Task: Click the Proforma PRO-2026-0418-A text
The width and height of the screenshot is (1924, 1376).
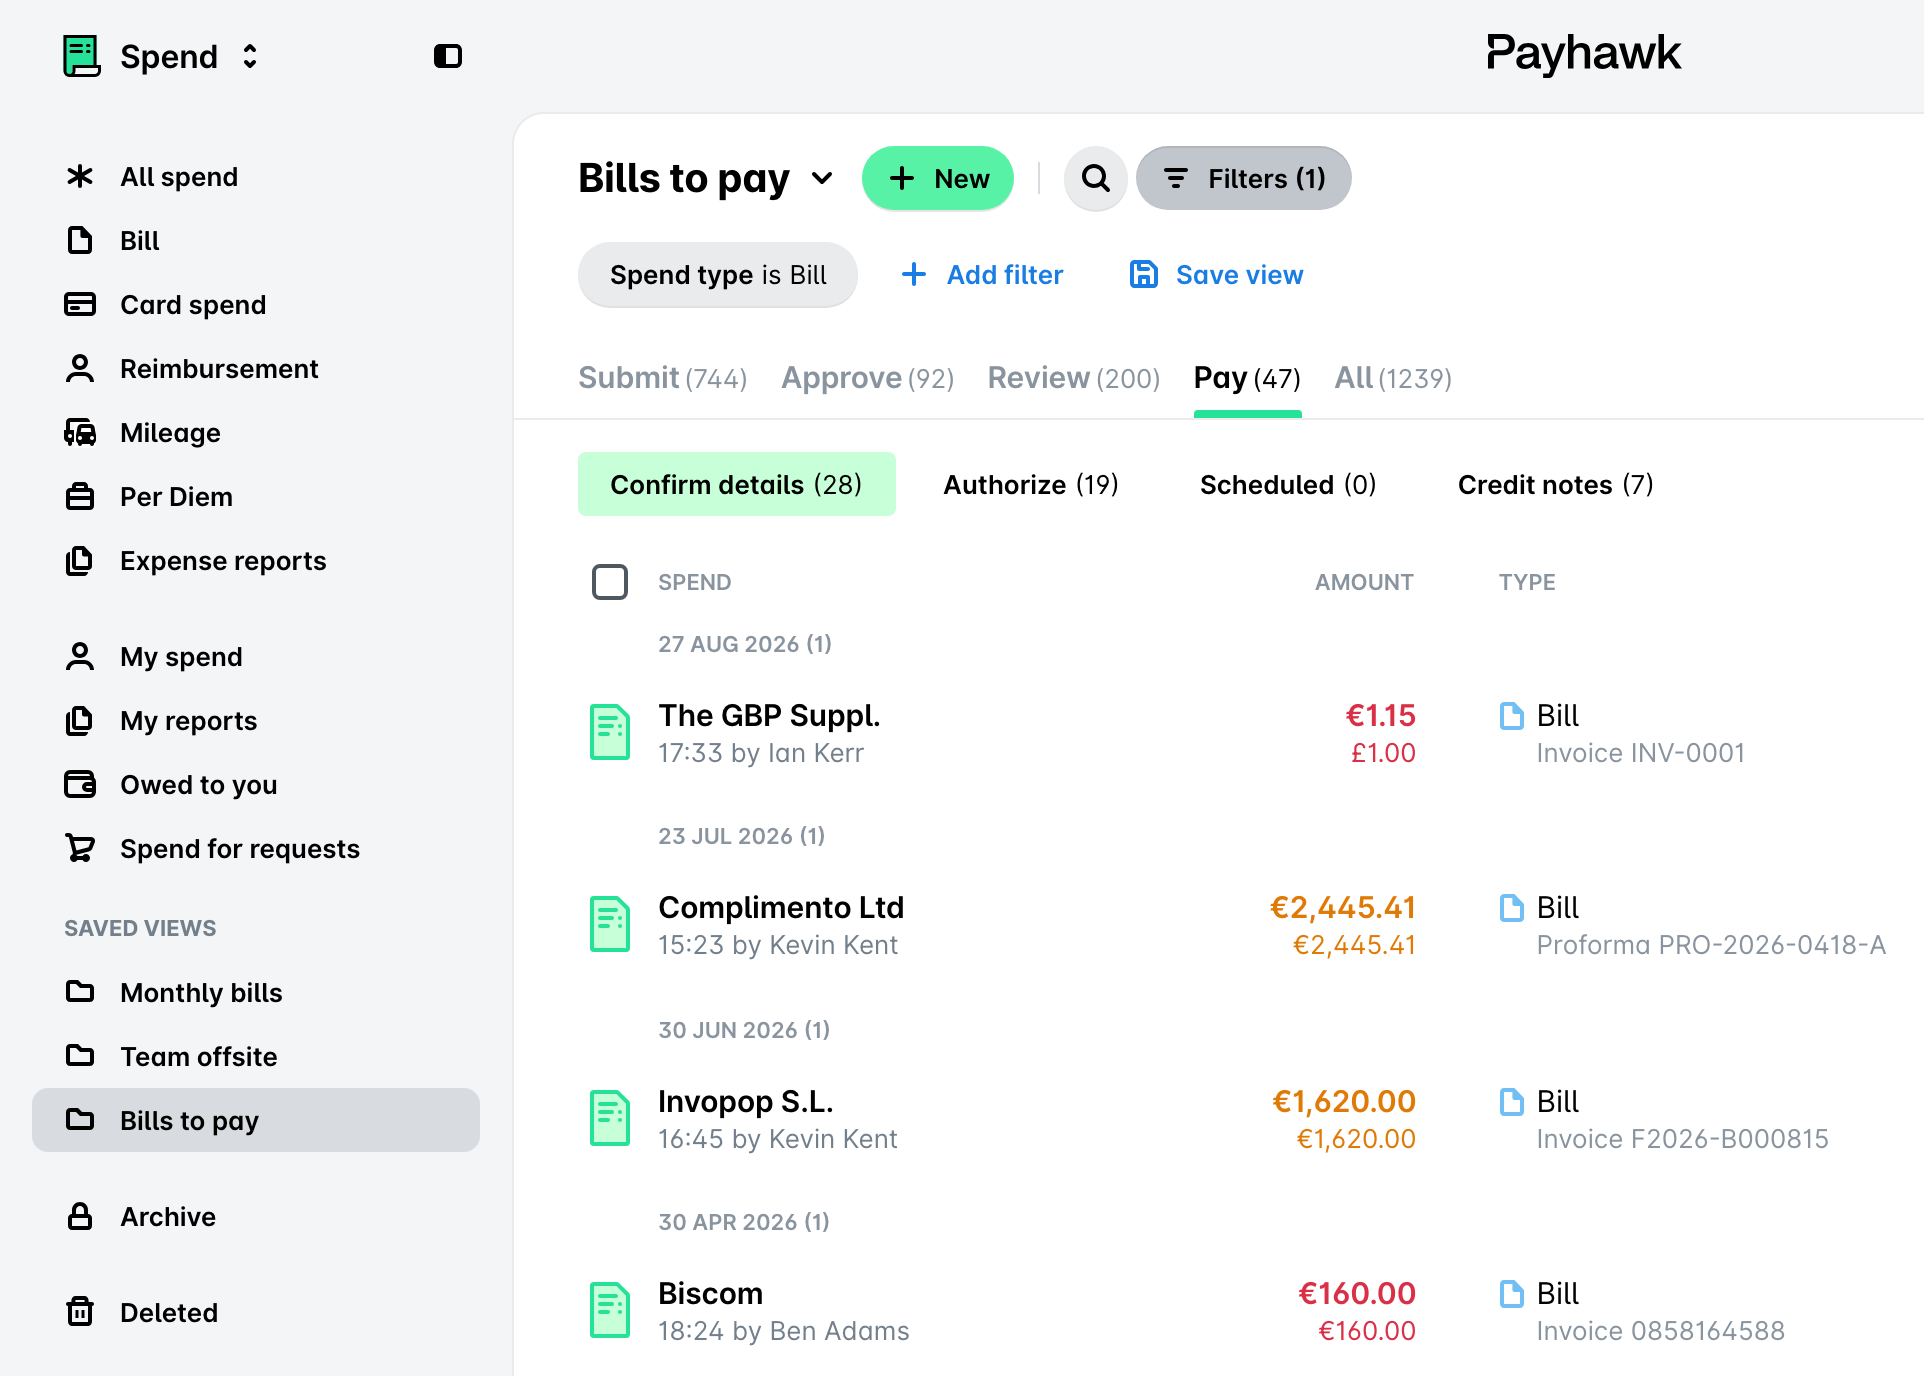Action: coord(1711,945)
